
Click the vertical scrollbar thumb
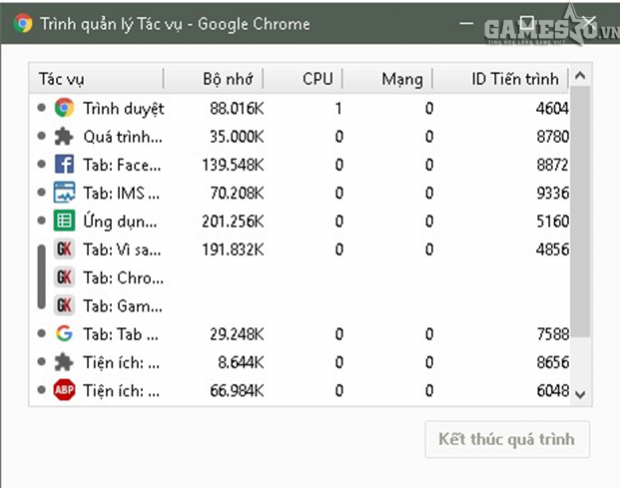click(580, 200)
